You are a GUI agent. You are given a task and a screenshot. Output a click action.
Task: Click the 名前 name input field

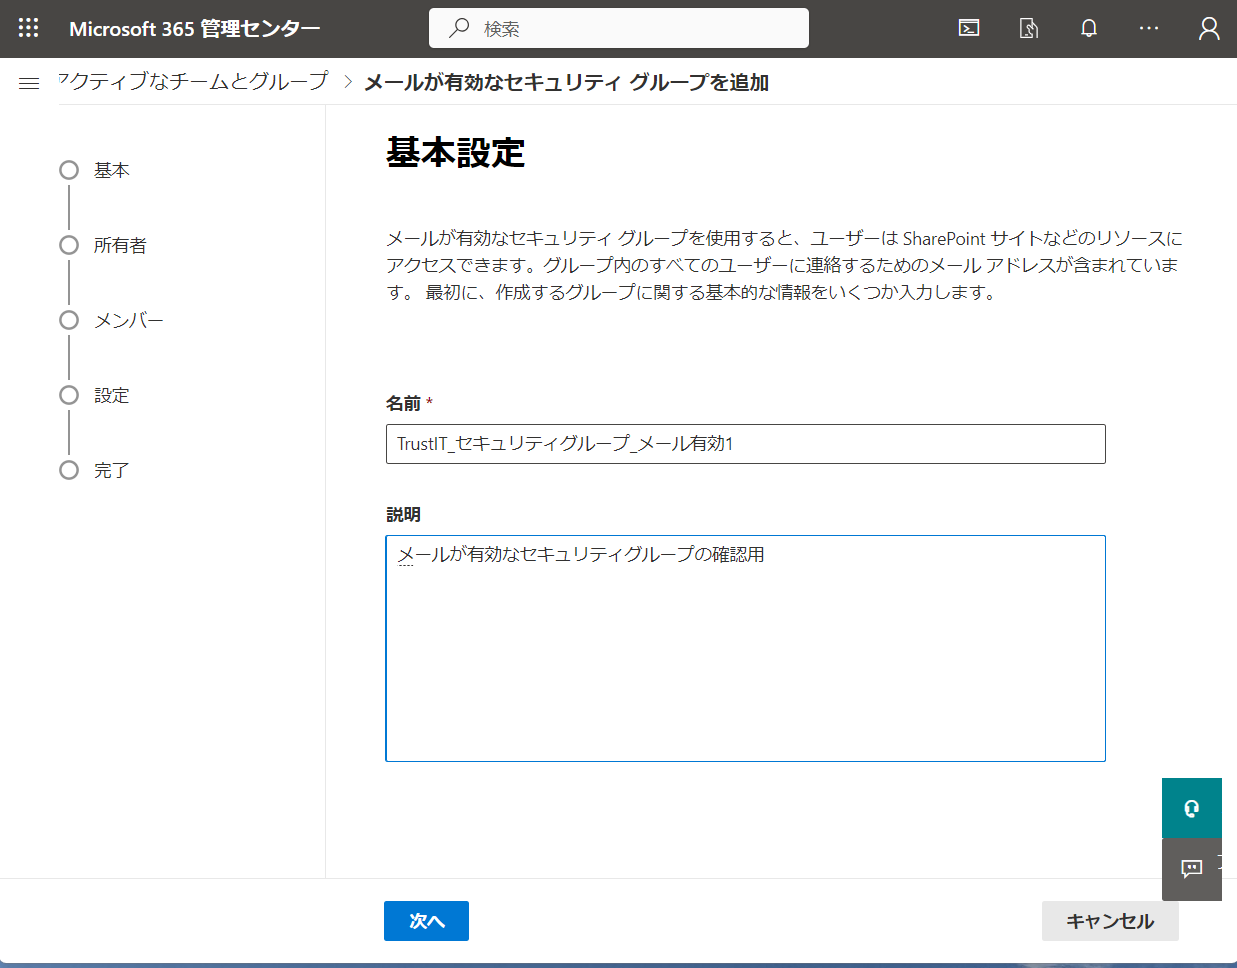tap(746, 444)
